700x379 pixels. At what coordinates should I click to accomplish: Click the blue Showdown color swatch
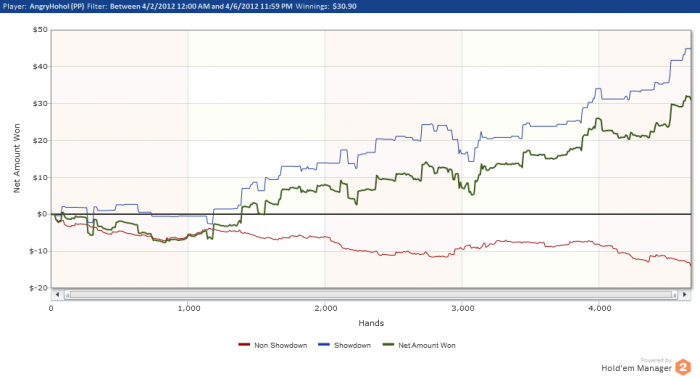[324, 345]
